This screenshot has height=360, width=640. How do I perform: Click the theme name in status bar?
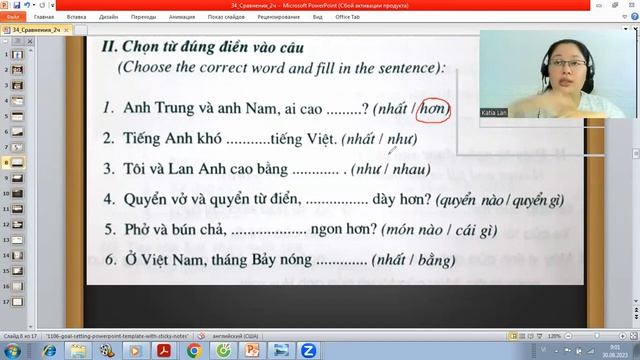(x=117, y=336)
